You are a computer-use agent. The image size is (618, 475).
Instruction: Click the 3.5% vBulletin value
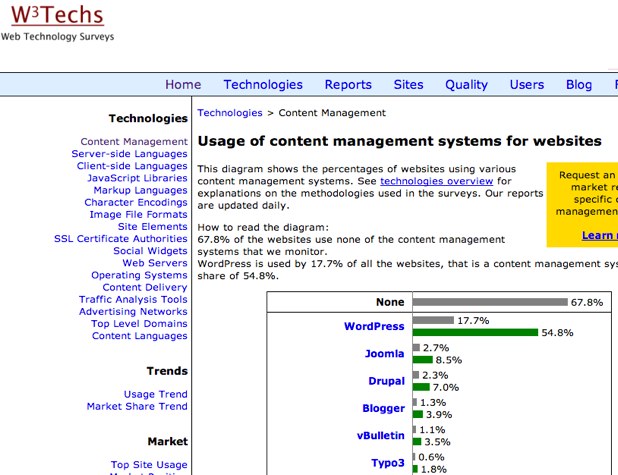(437, 442)
